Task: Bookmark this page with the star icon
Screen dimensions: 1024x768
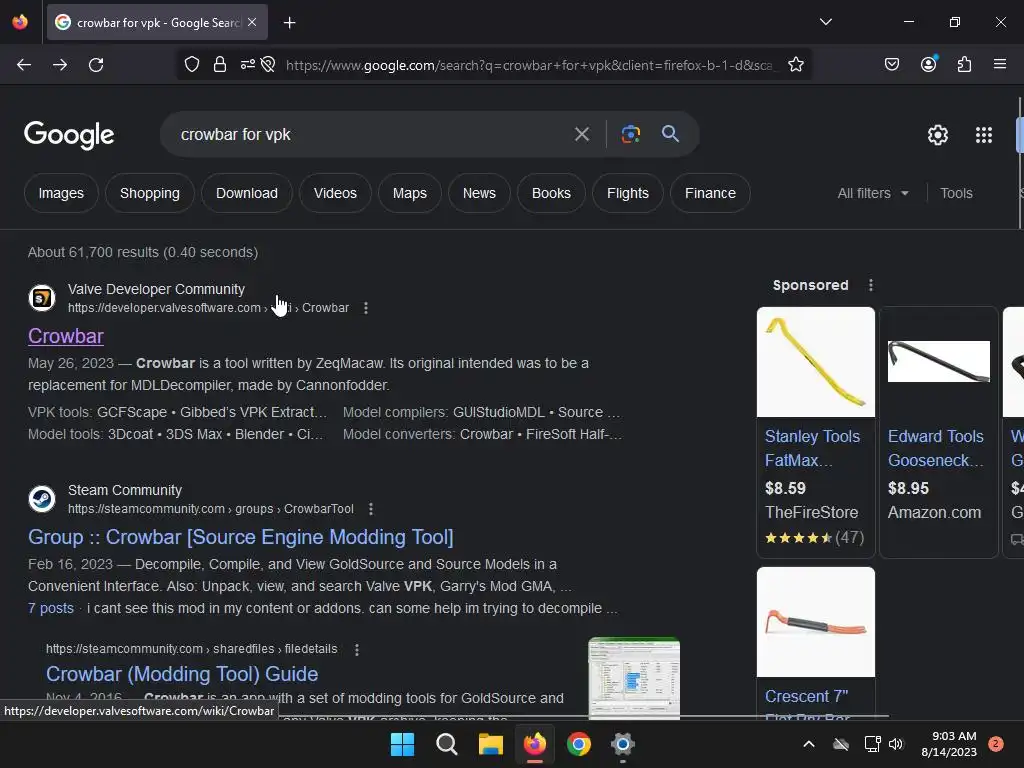Action: [795, 65]
